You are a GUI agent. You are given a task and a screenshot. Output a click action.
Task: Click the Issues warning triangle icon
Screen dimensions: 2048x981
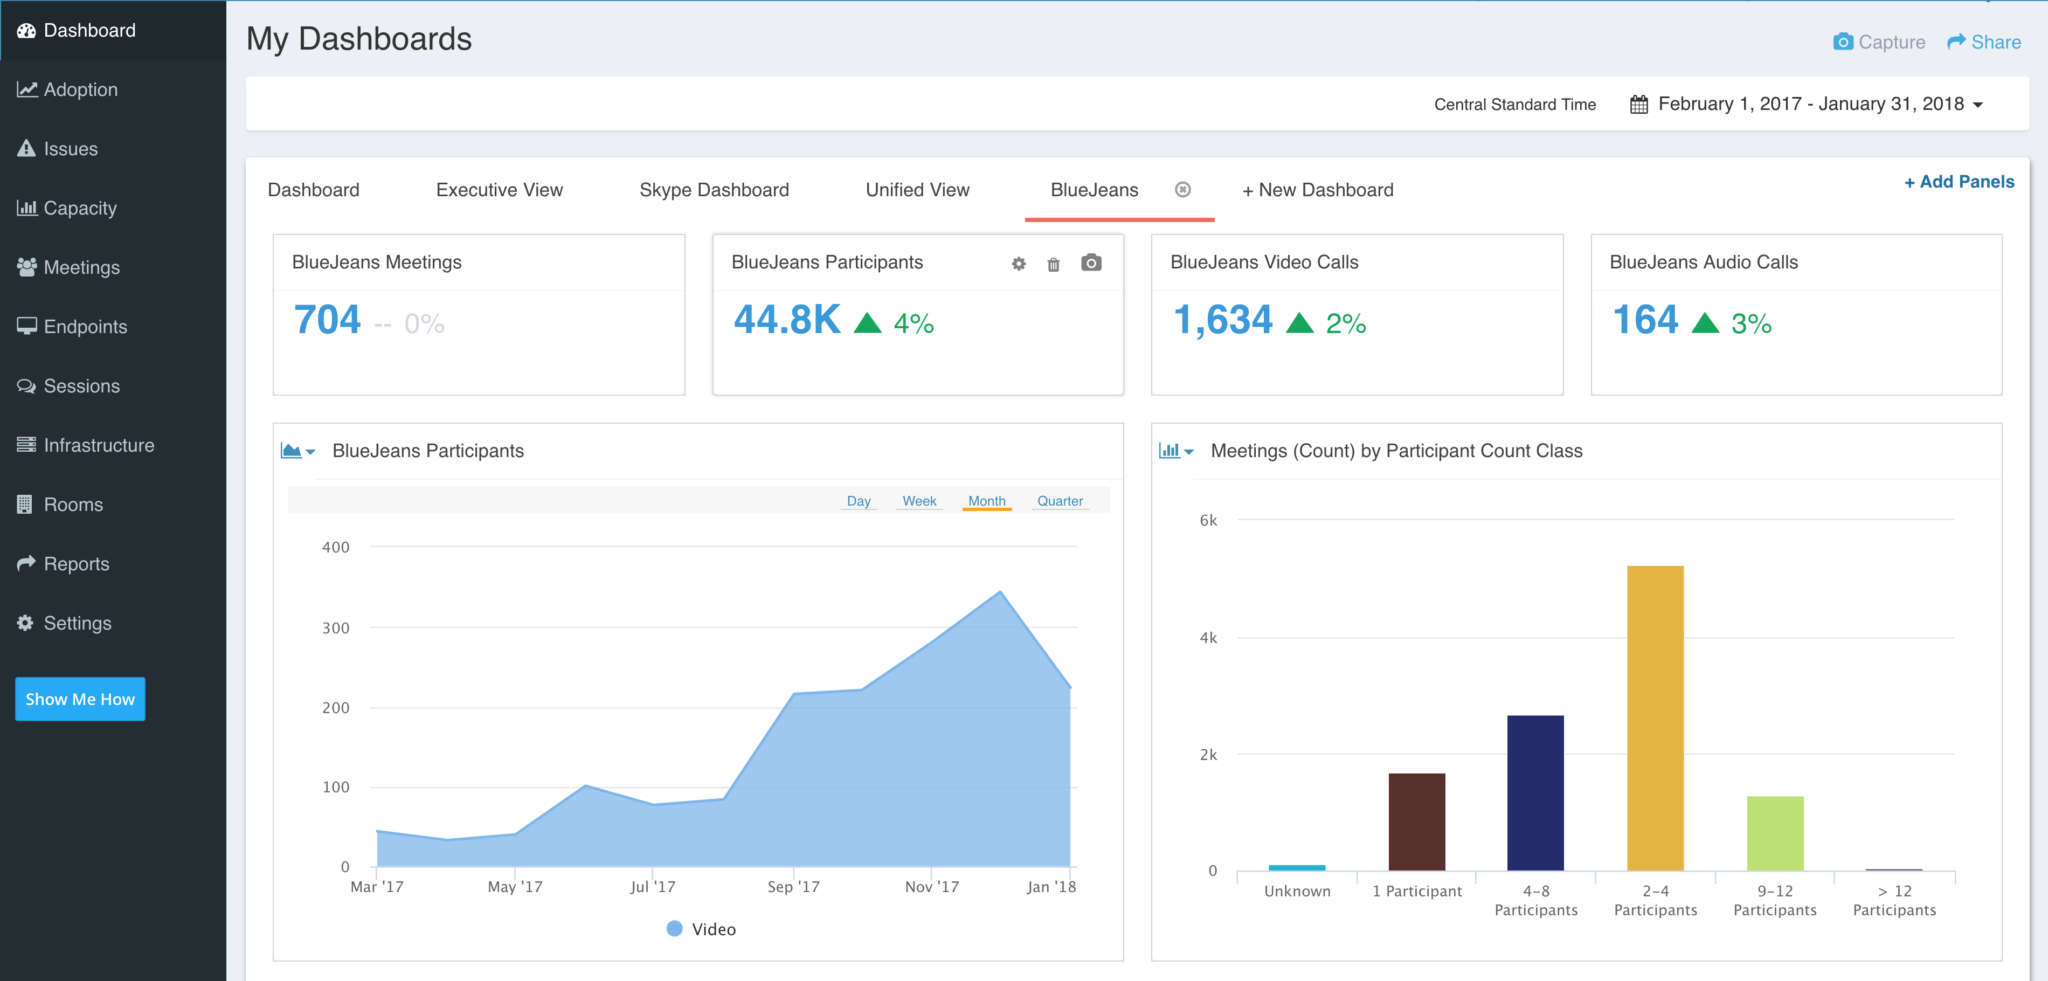[x=26, y=149]
